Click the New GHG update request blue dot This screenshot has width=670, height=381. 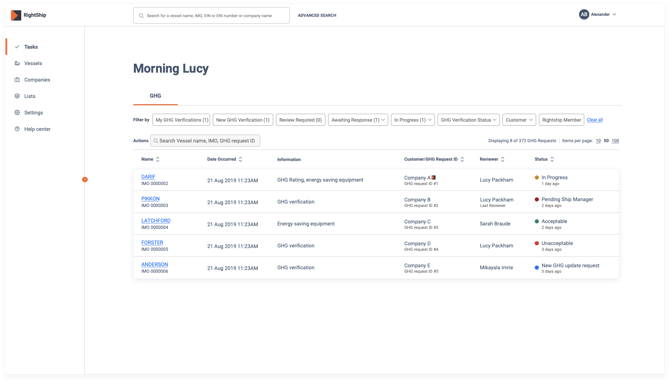tap(537, 268)
